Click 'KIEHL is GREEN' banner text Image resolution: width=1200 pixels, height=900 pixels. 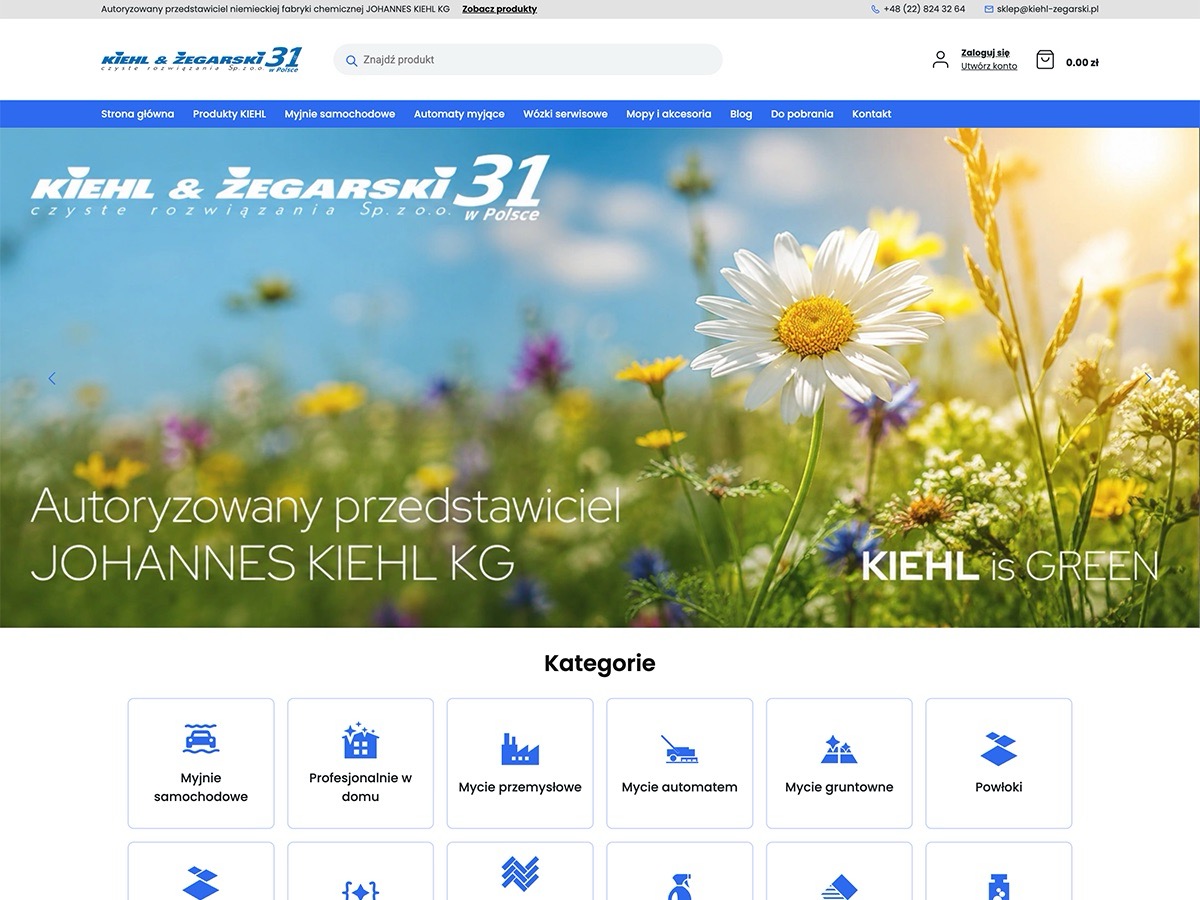click(x=1010, y=567)
